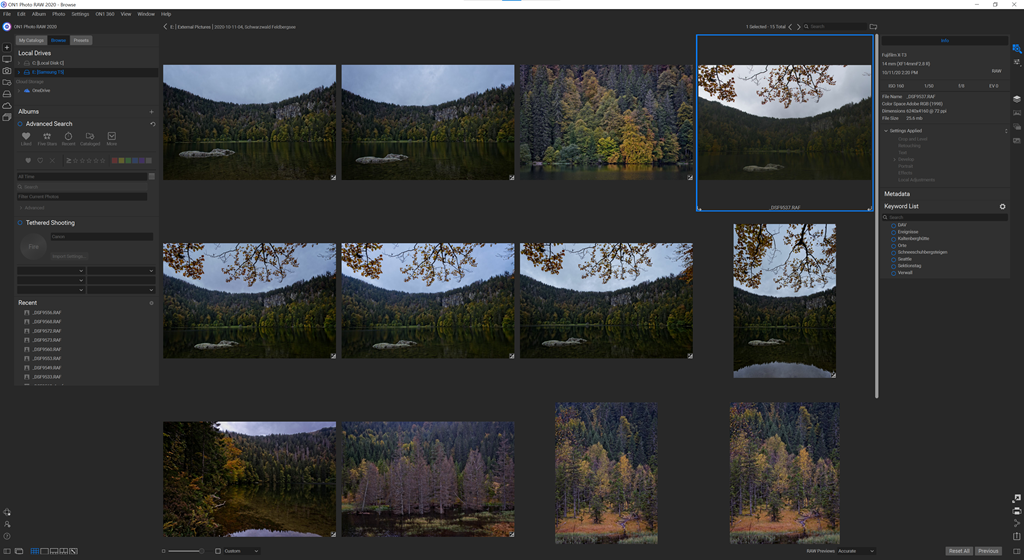Toggle the Advanced Search circle
Viewport: 1024px width, 560px height.
pos(20,124)
